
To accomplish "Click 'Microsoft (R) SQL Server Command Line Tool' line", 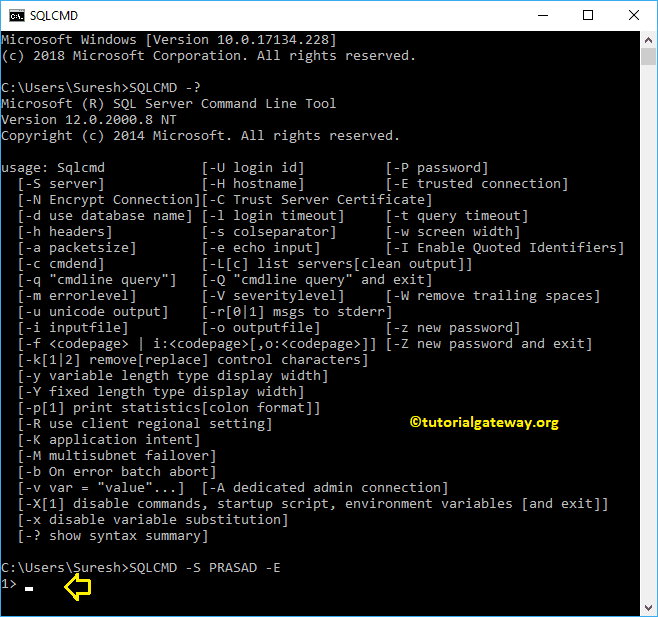I will 169,104.
